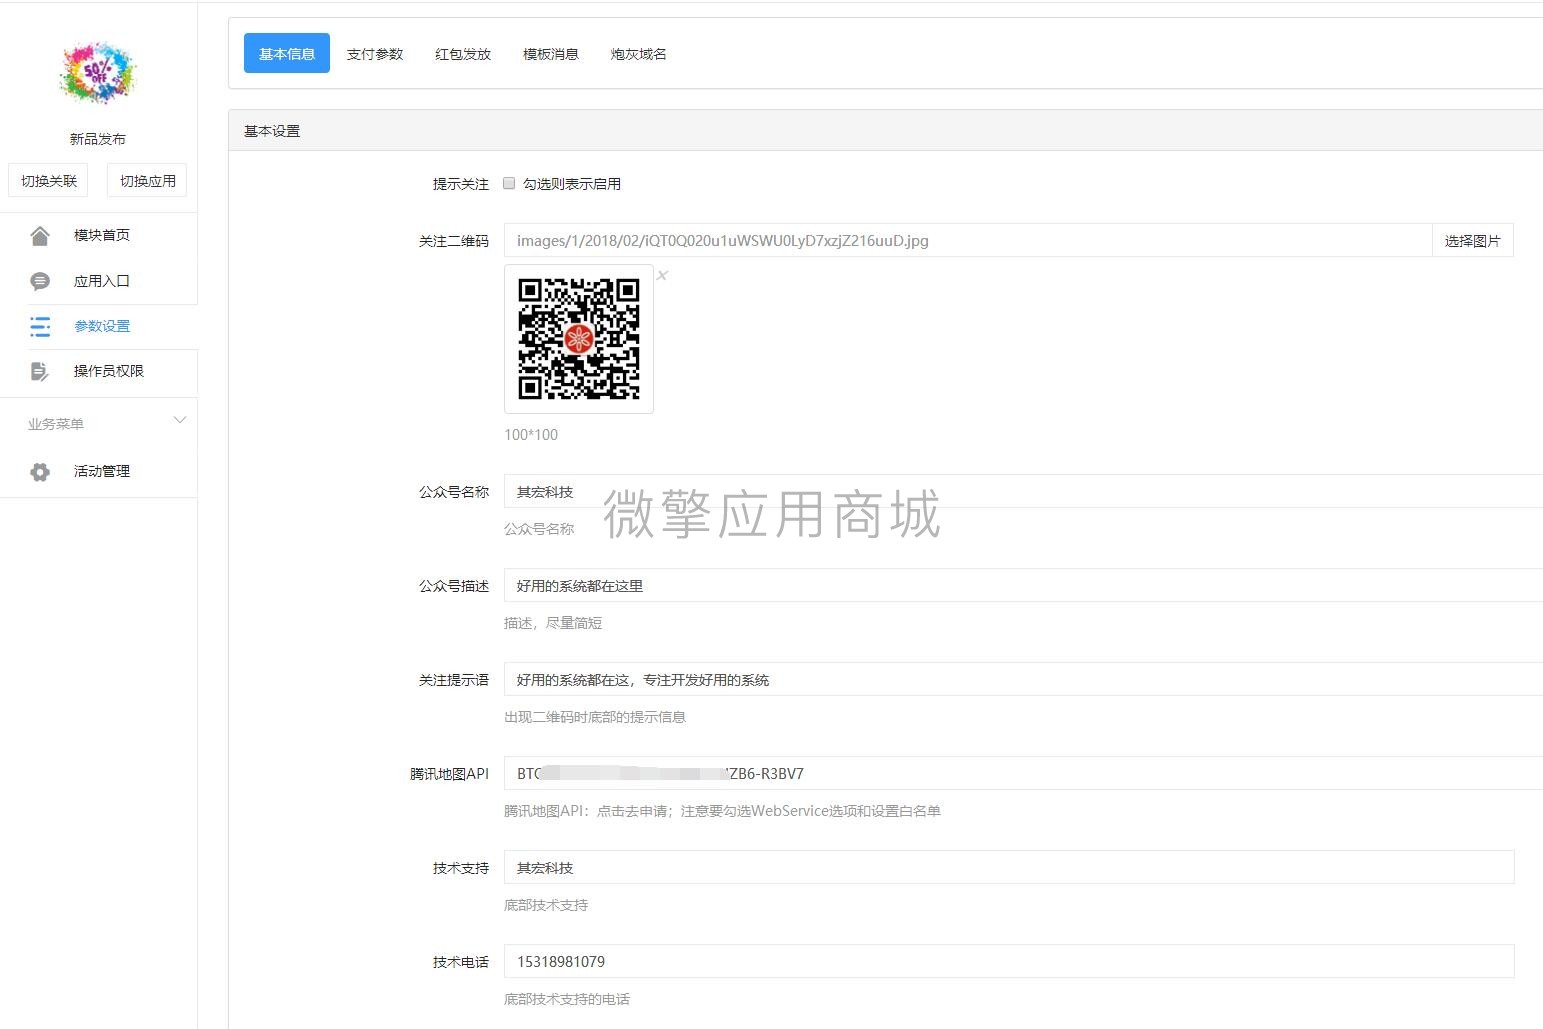The image size is (1543, 1029).
Task: Go to the 炮灰域名 tab
Action: [639, 54]
